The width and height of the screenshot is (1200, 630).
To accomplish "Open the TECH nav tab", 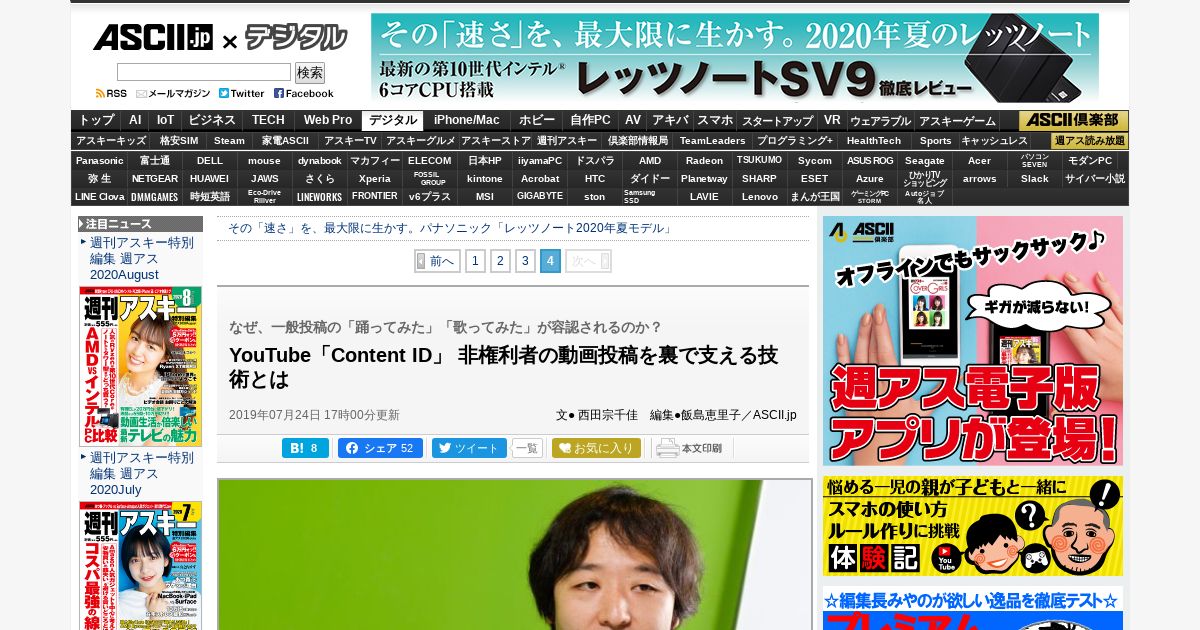I will (x=268, y=120).
